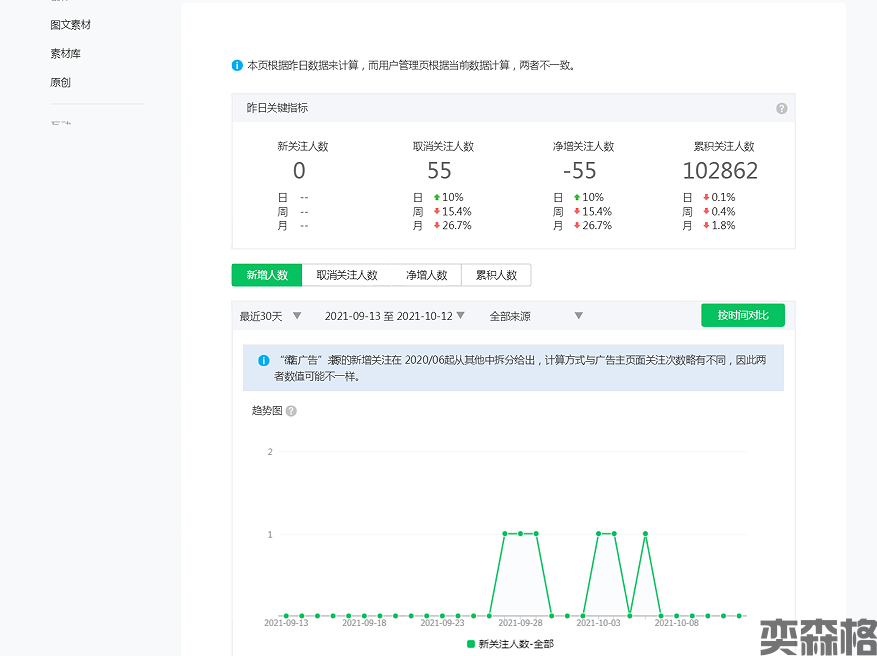Click the green legend marker for 新关注人数-全部
Image resolution: width=877 pixels, height=656 pixels.
(x=471, y=644)
